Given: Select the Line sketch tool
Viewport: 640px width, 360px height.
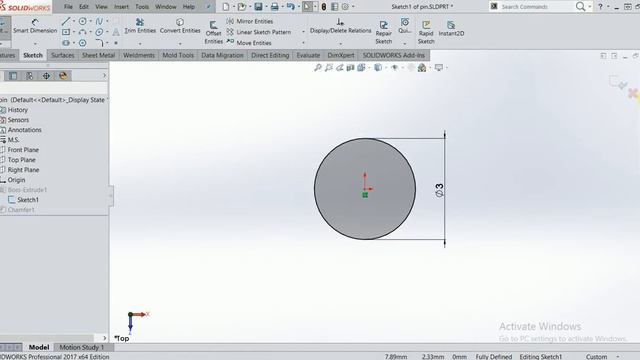Looking at the screenshot, I should 66,21.
